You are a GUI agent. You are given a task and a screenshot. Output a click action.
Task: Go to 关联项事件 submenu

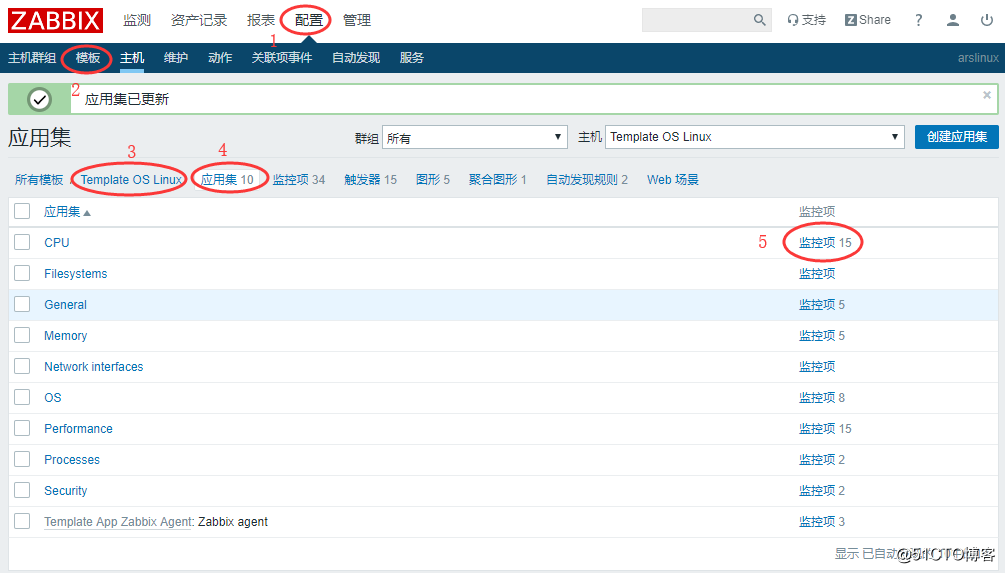(x=282, y=58)
